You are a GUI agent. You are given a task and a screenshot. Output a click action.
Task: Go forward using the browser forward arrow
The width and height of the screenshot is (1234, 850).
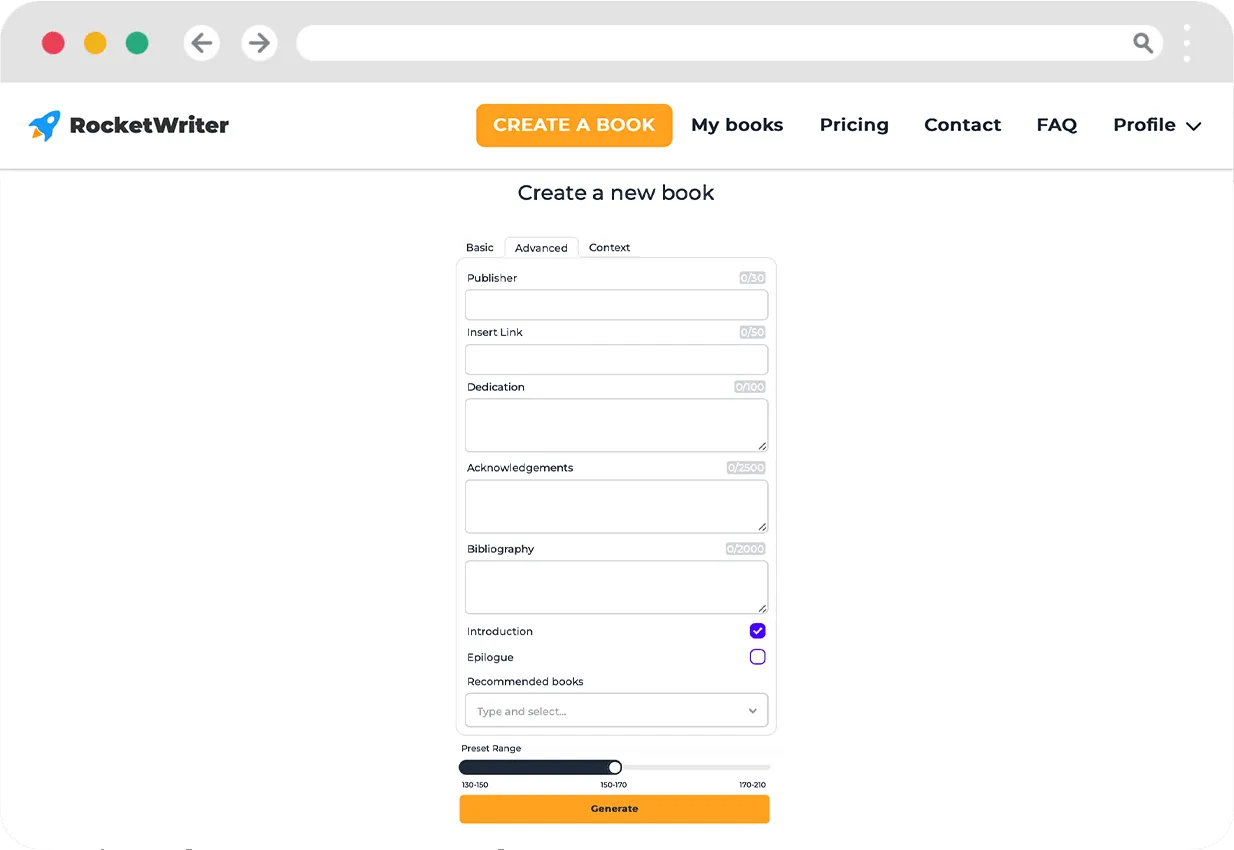pos(259,43)
